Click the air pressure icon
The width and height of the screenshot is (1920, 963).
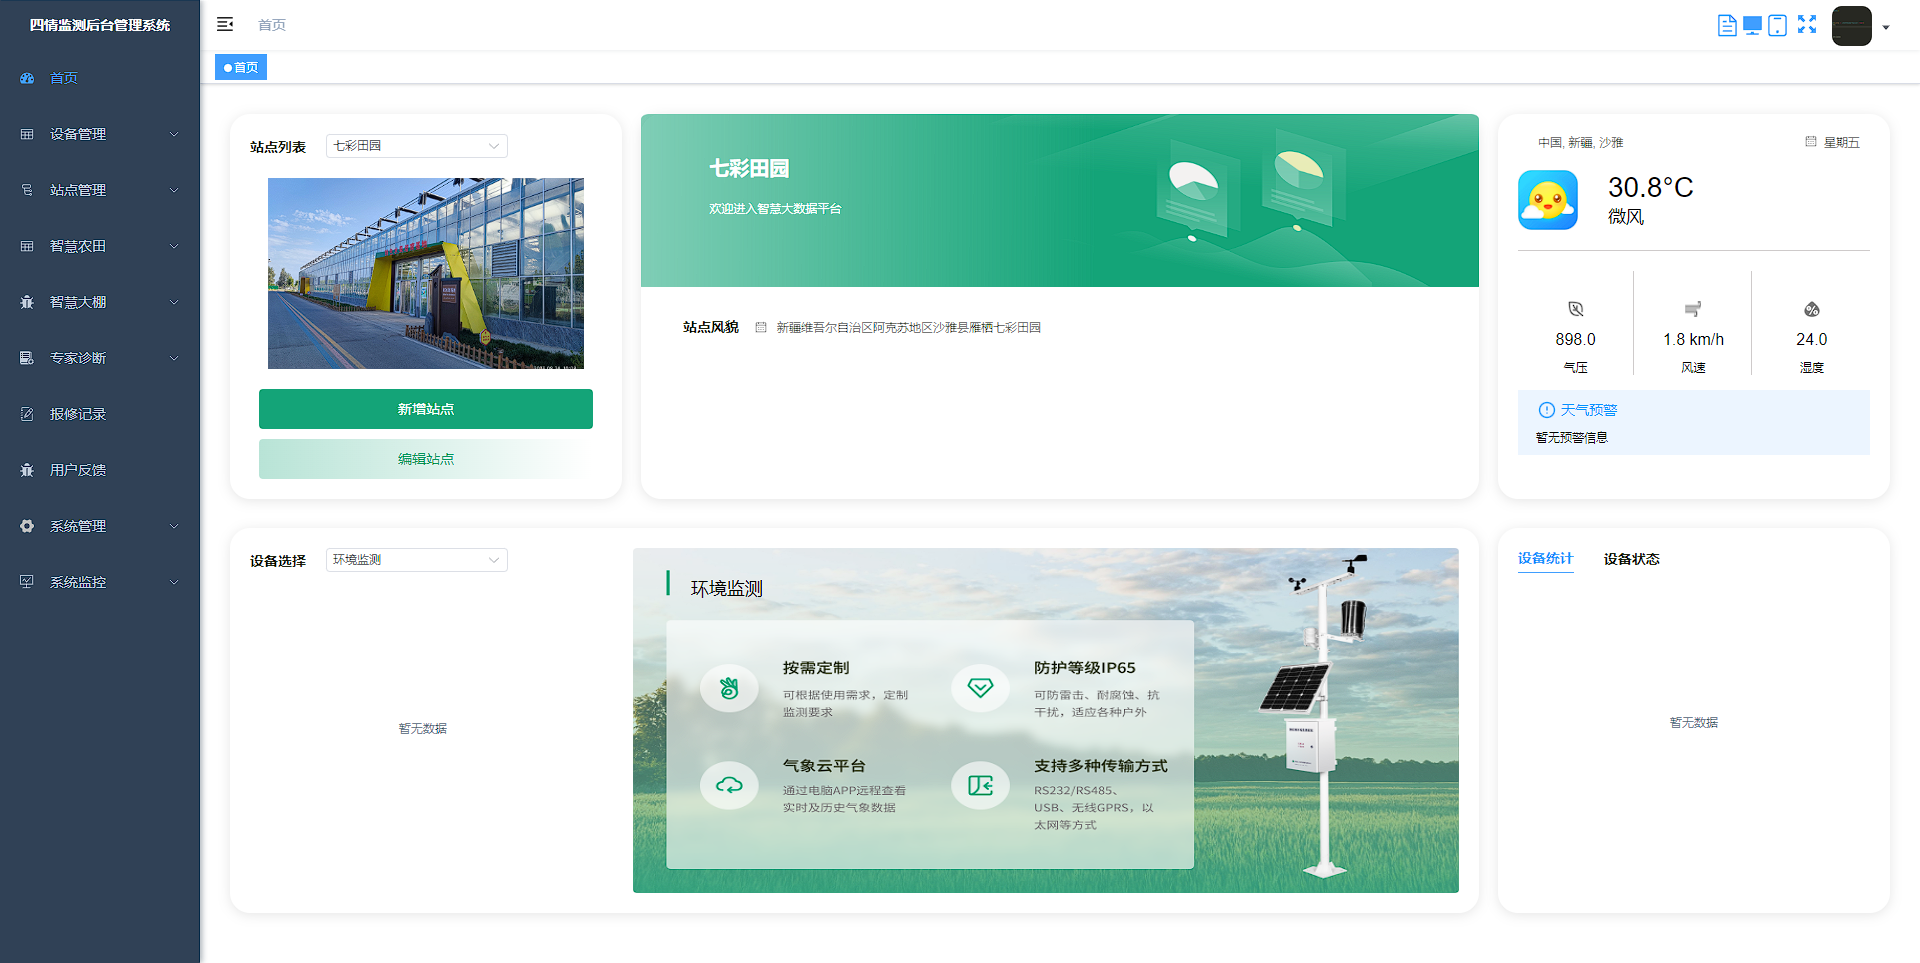(x=1575, y=309)
